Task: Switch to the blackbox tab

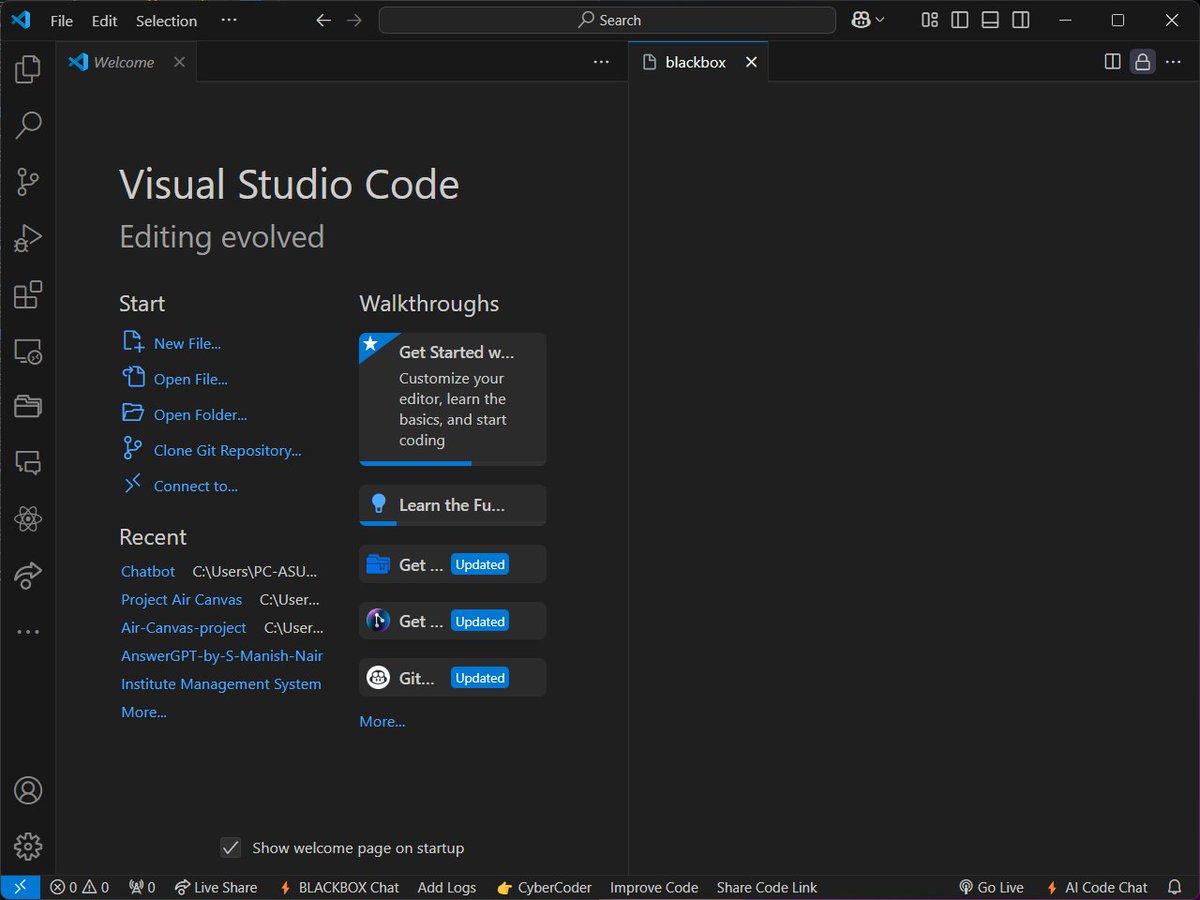Action: (696, 62)
